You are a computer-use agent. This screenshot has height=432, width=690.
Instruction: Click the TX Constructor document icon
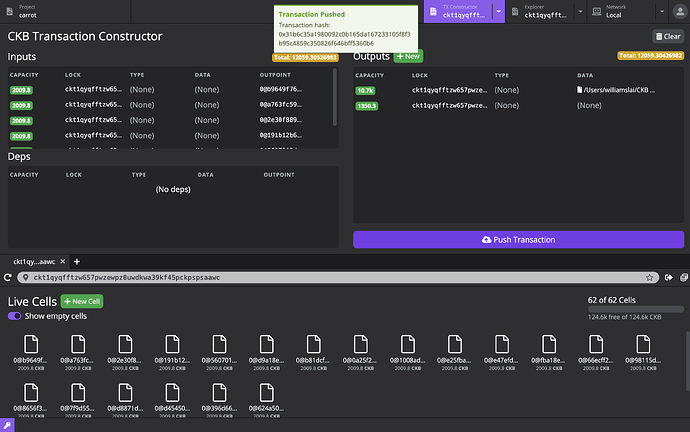click(x=433, y=11)
